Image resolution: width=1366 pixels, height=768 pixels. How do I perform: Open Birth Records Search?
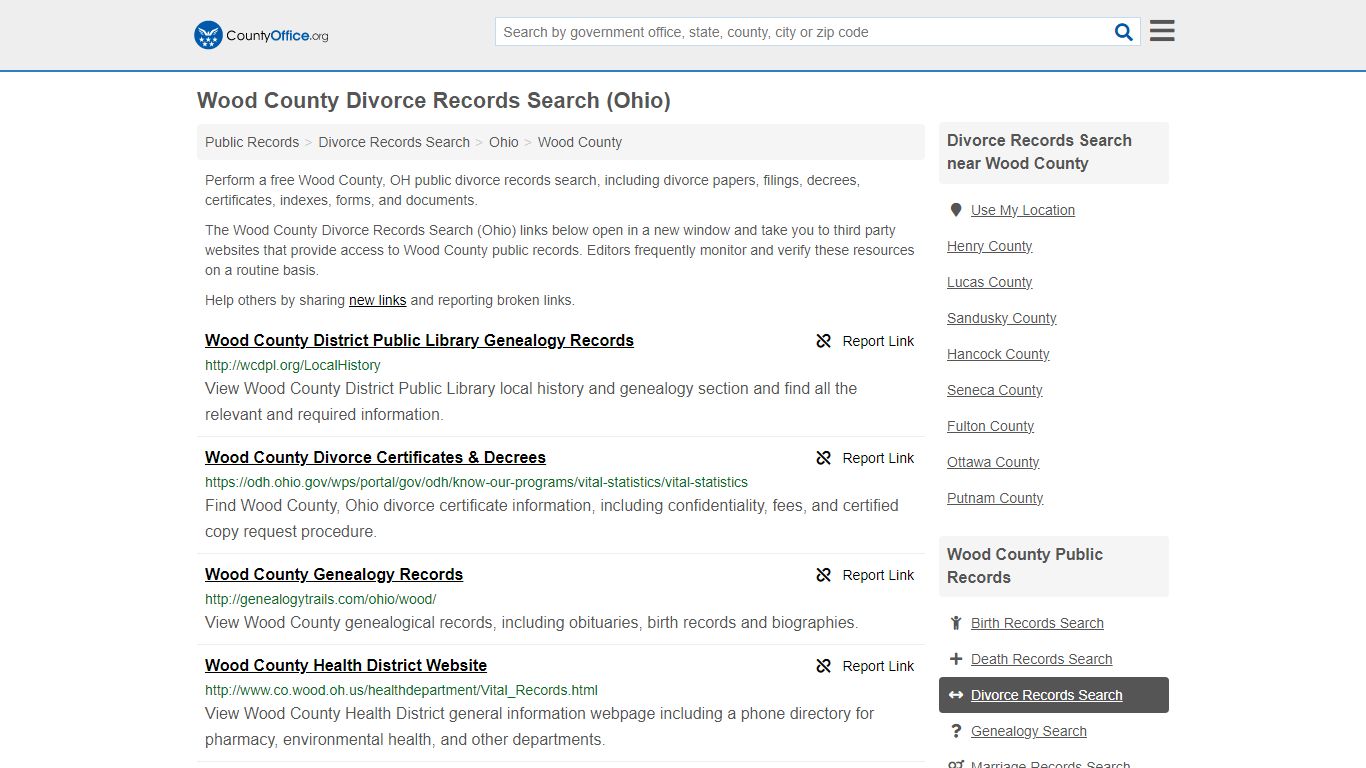[1037, 623]
